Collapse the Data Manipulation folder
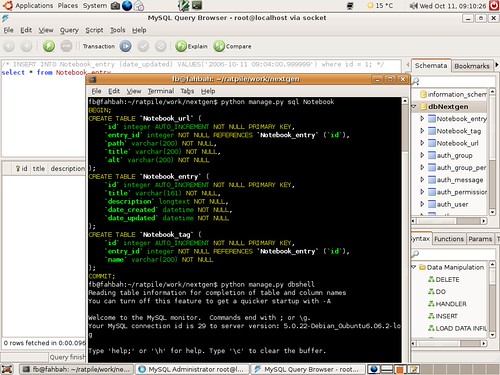 [x=414, y=267]
